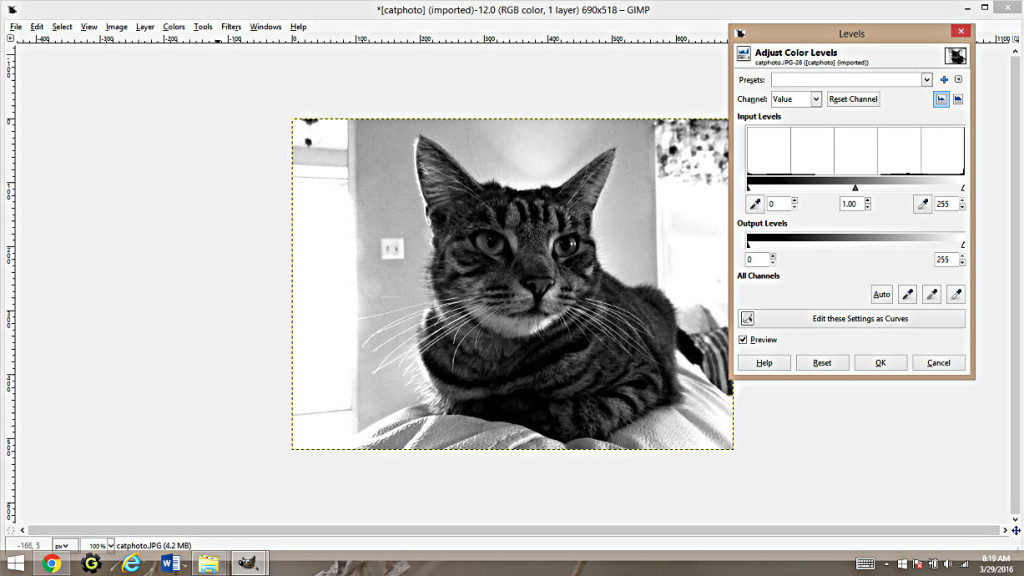This screenshot has height=576, width=1024.
Task: Open Word from the taskbar
Action: pyautogui.click(x=170, y=563)
